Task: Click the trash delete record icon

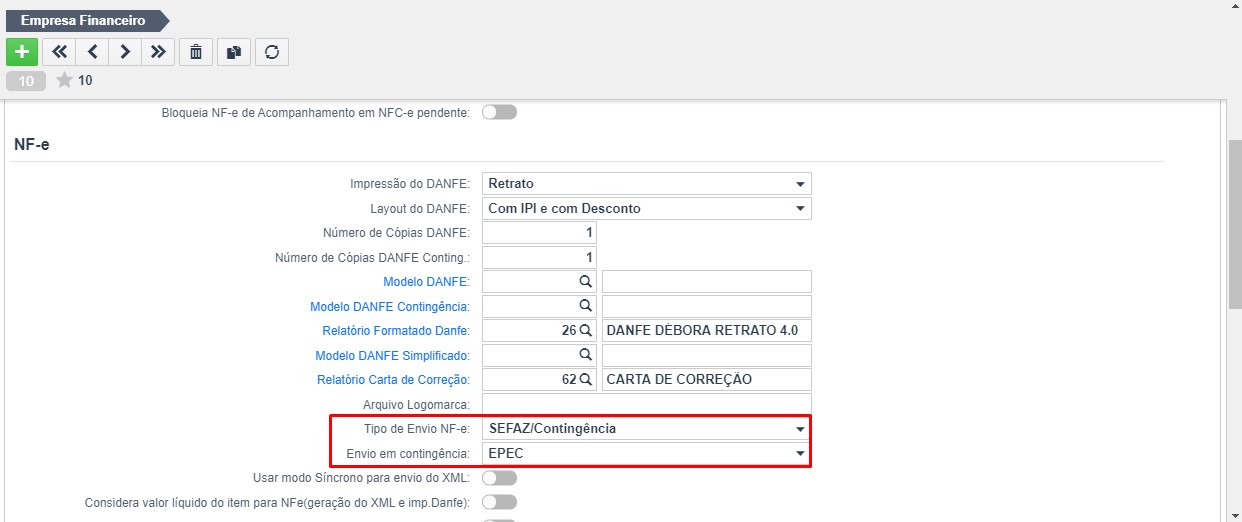Action: [196, 52]
